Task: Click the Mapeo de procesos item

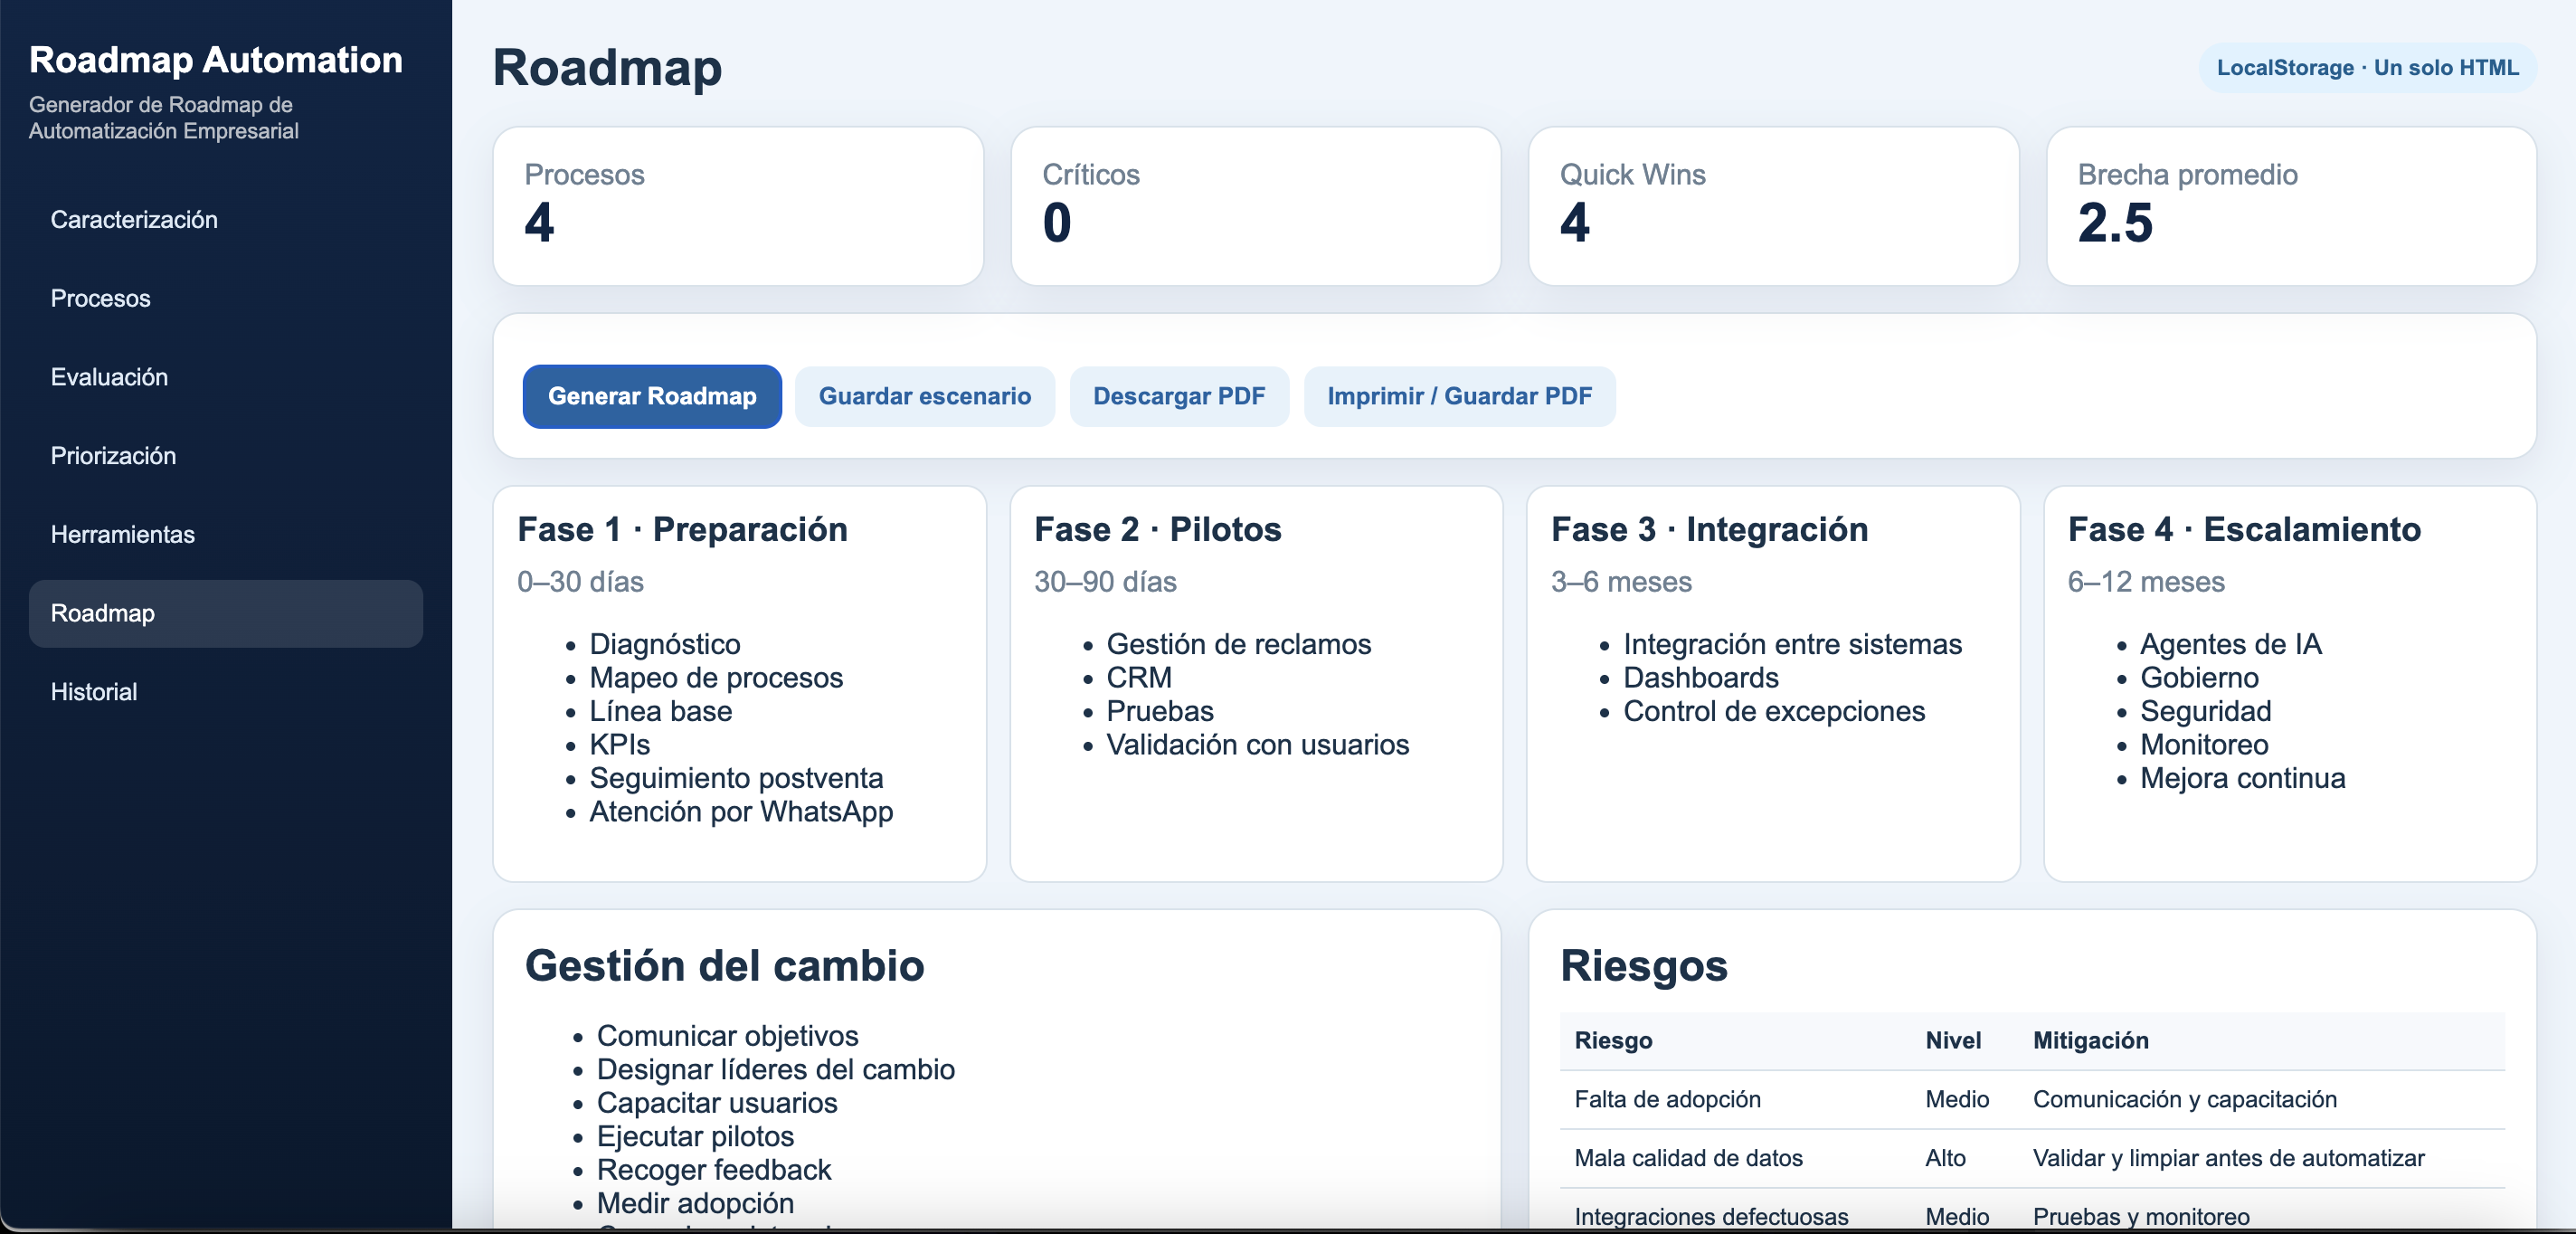Action: 716,678
